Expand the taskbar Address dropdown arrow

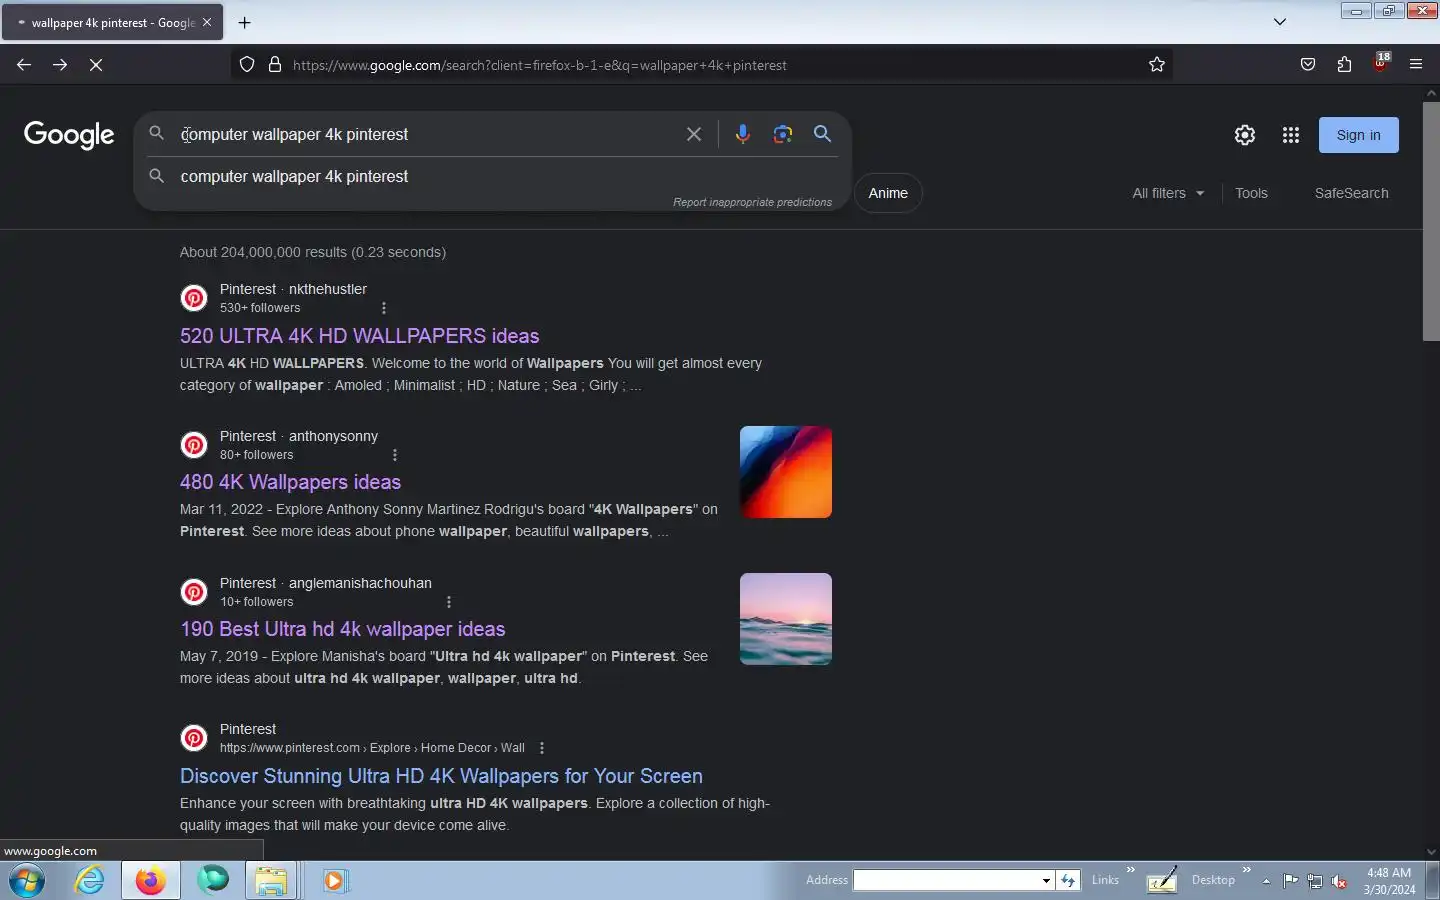pos(1046,880)
